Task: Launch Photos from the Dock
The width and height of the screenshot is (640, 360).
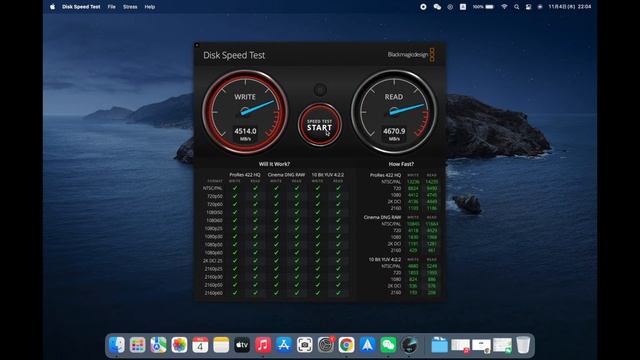Action: pos(179,345)
